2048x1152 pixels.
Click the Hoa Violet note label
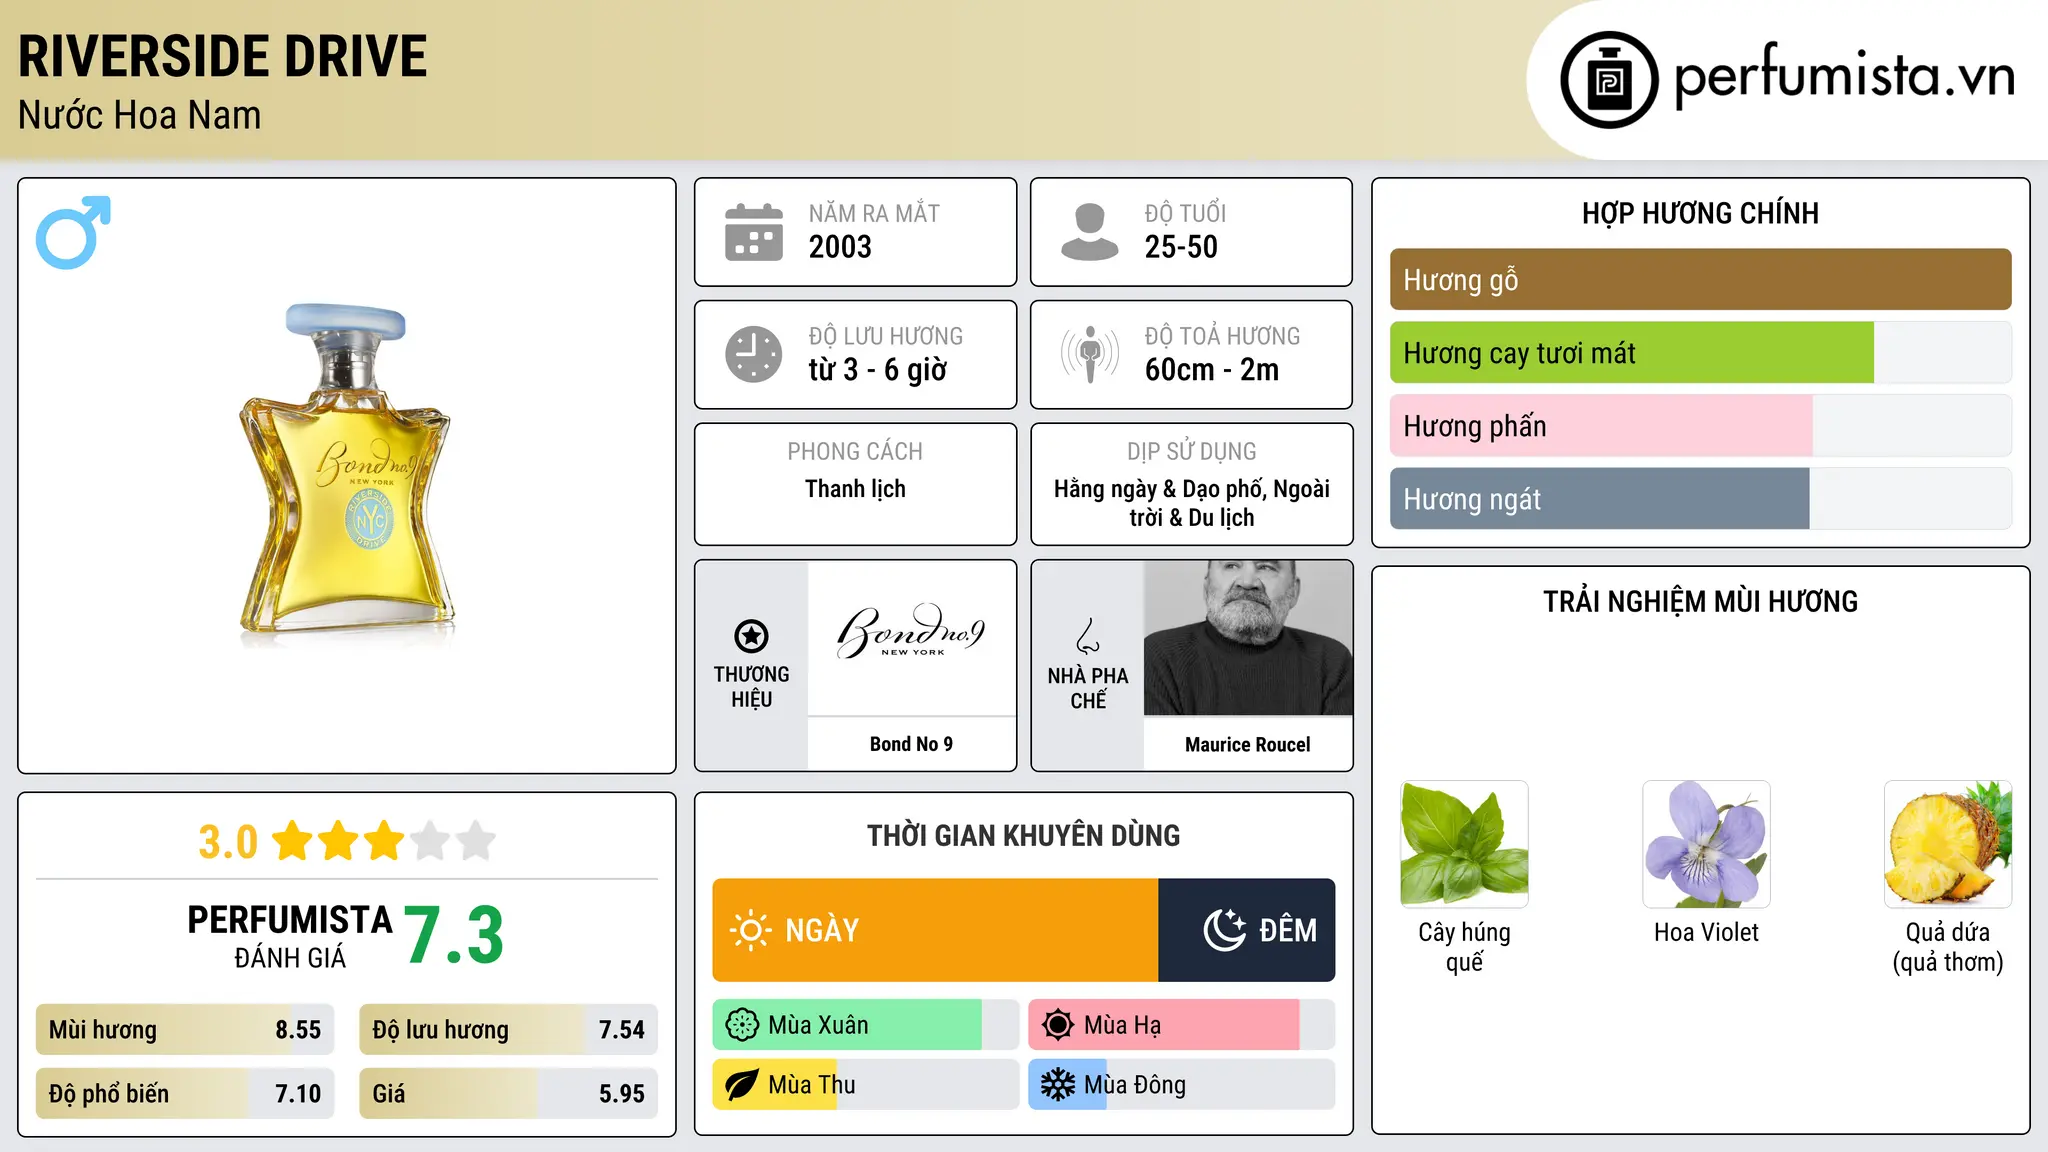[x=1706, y=933]
